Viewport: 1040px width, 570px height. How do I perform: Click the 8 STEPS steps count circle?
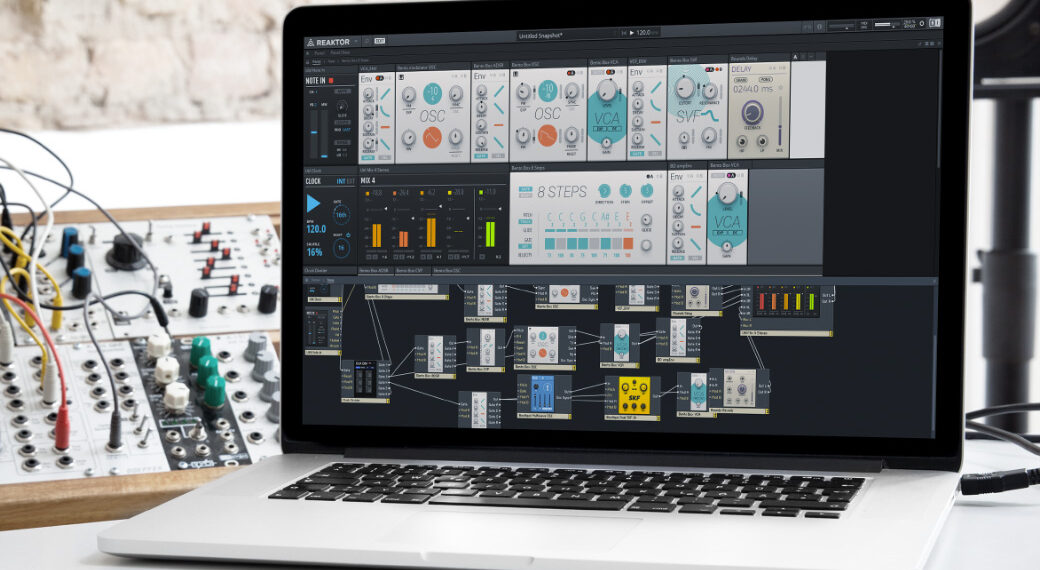tap(625, 191)
